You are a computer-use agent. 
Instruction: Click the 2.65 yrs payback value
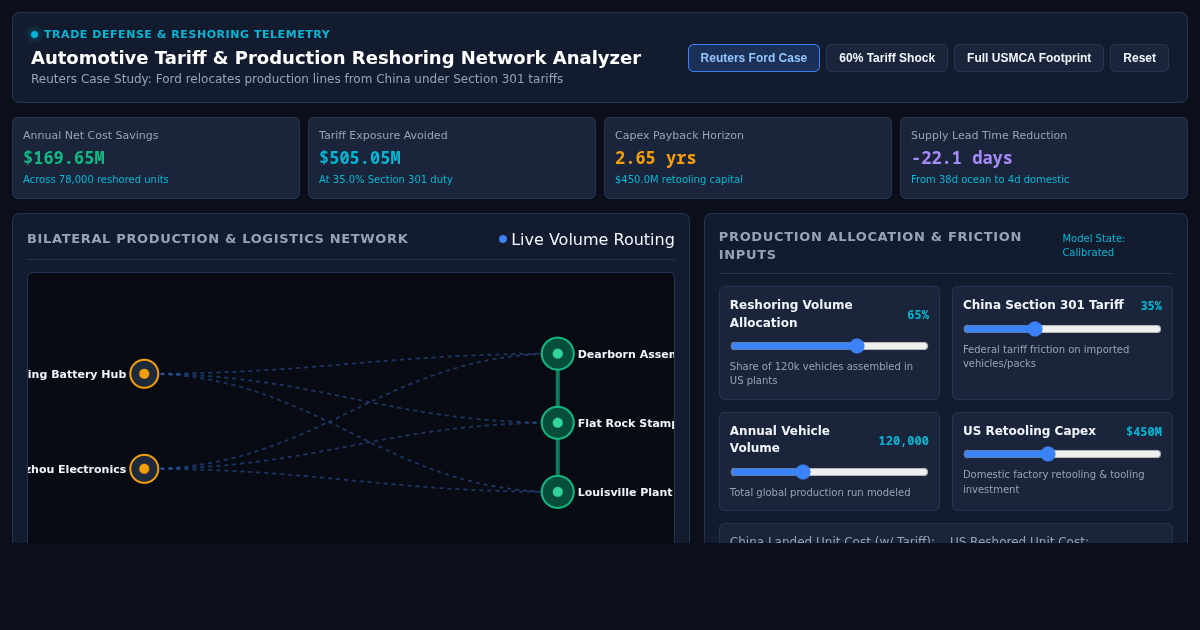[x=656, y=158]
